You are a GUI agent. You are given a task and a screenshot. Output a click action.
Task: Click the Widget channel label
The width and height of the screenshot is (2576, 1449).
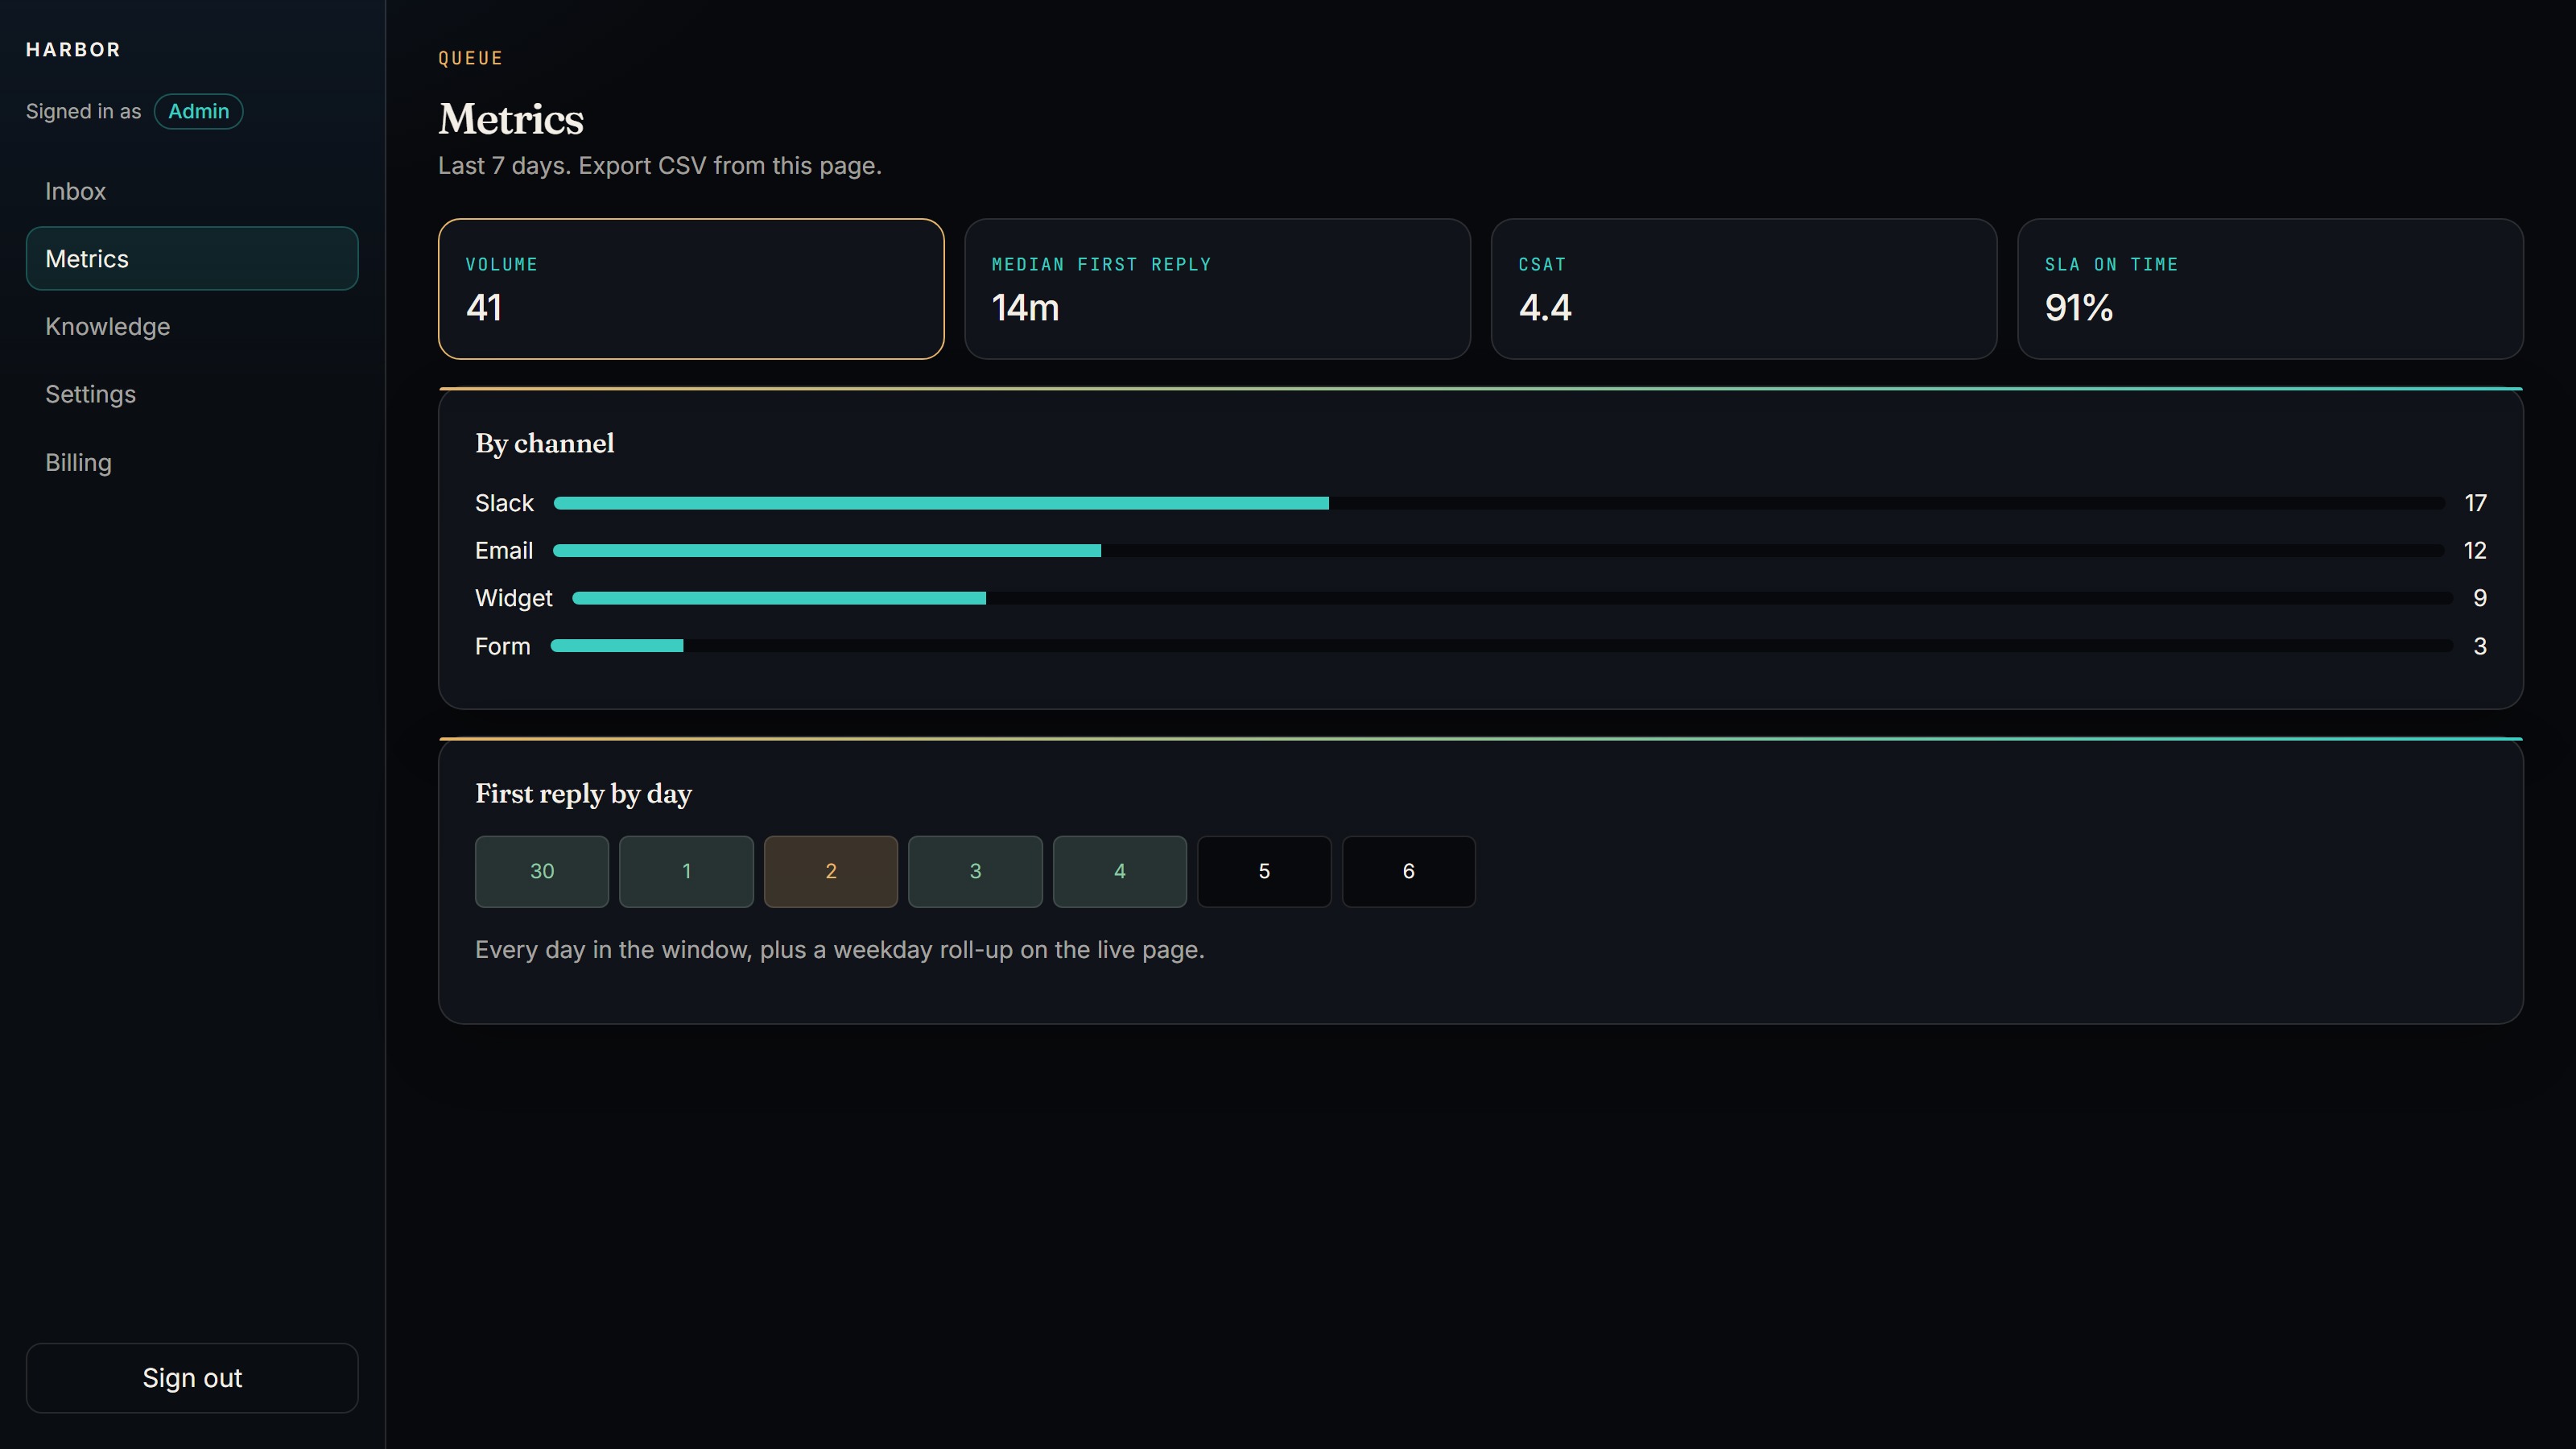click(513, 598)
